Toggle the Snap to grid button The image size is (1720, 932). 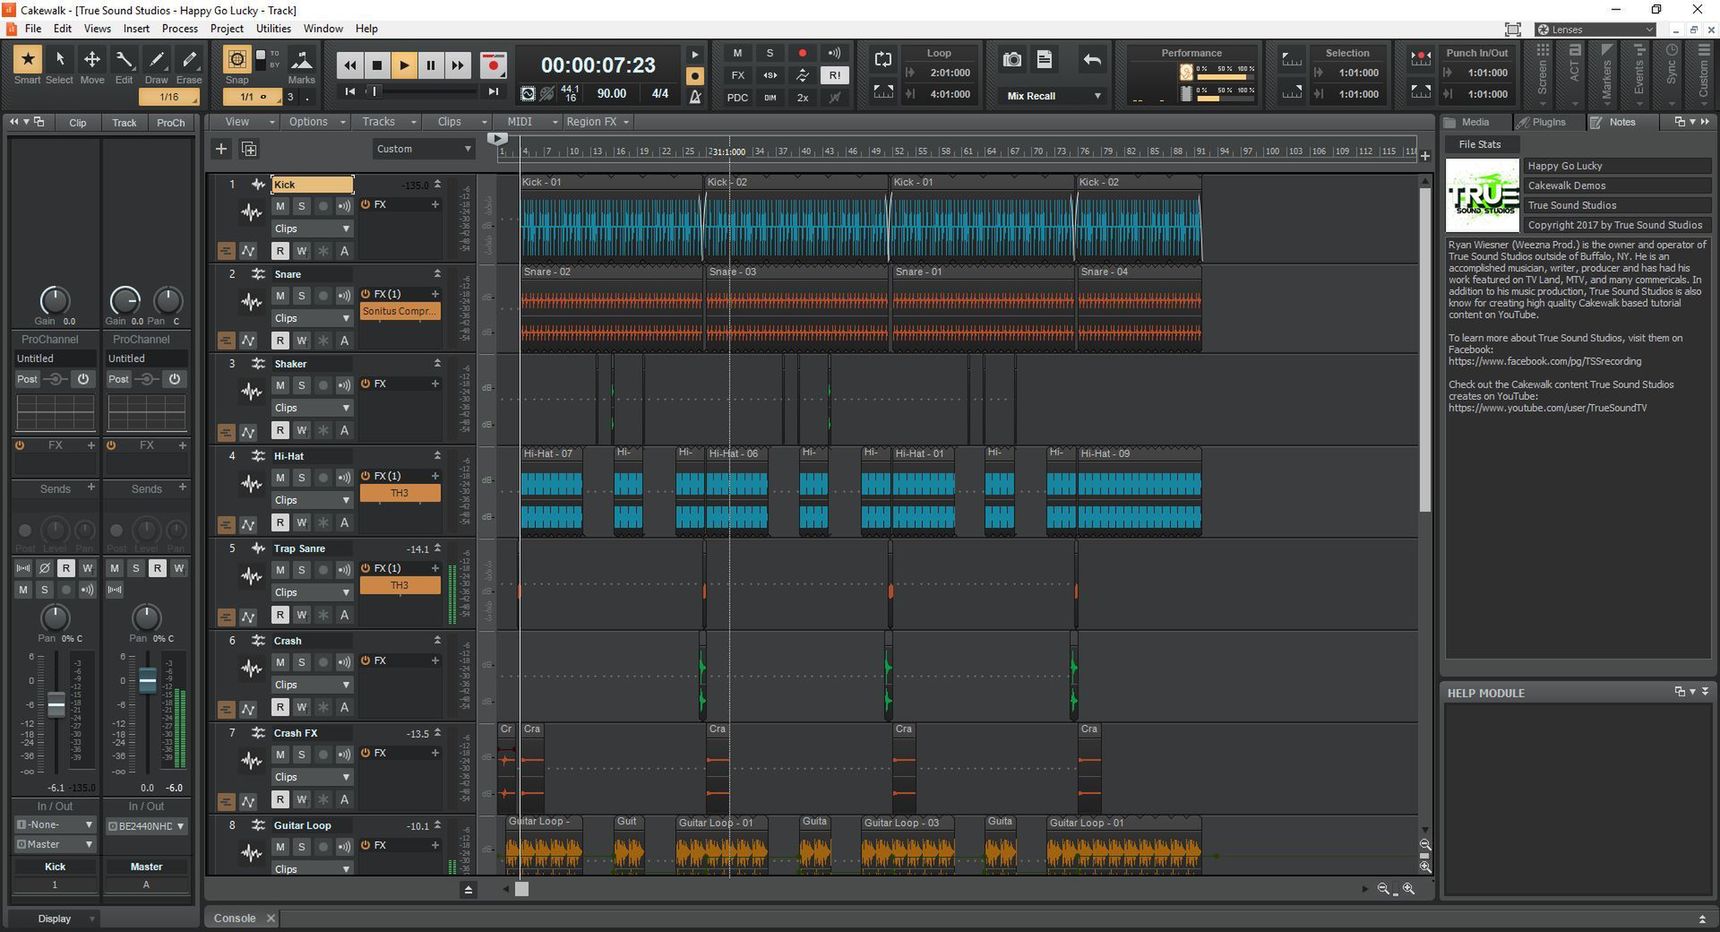tap(237, 60)
